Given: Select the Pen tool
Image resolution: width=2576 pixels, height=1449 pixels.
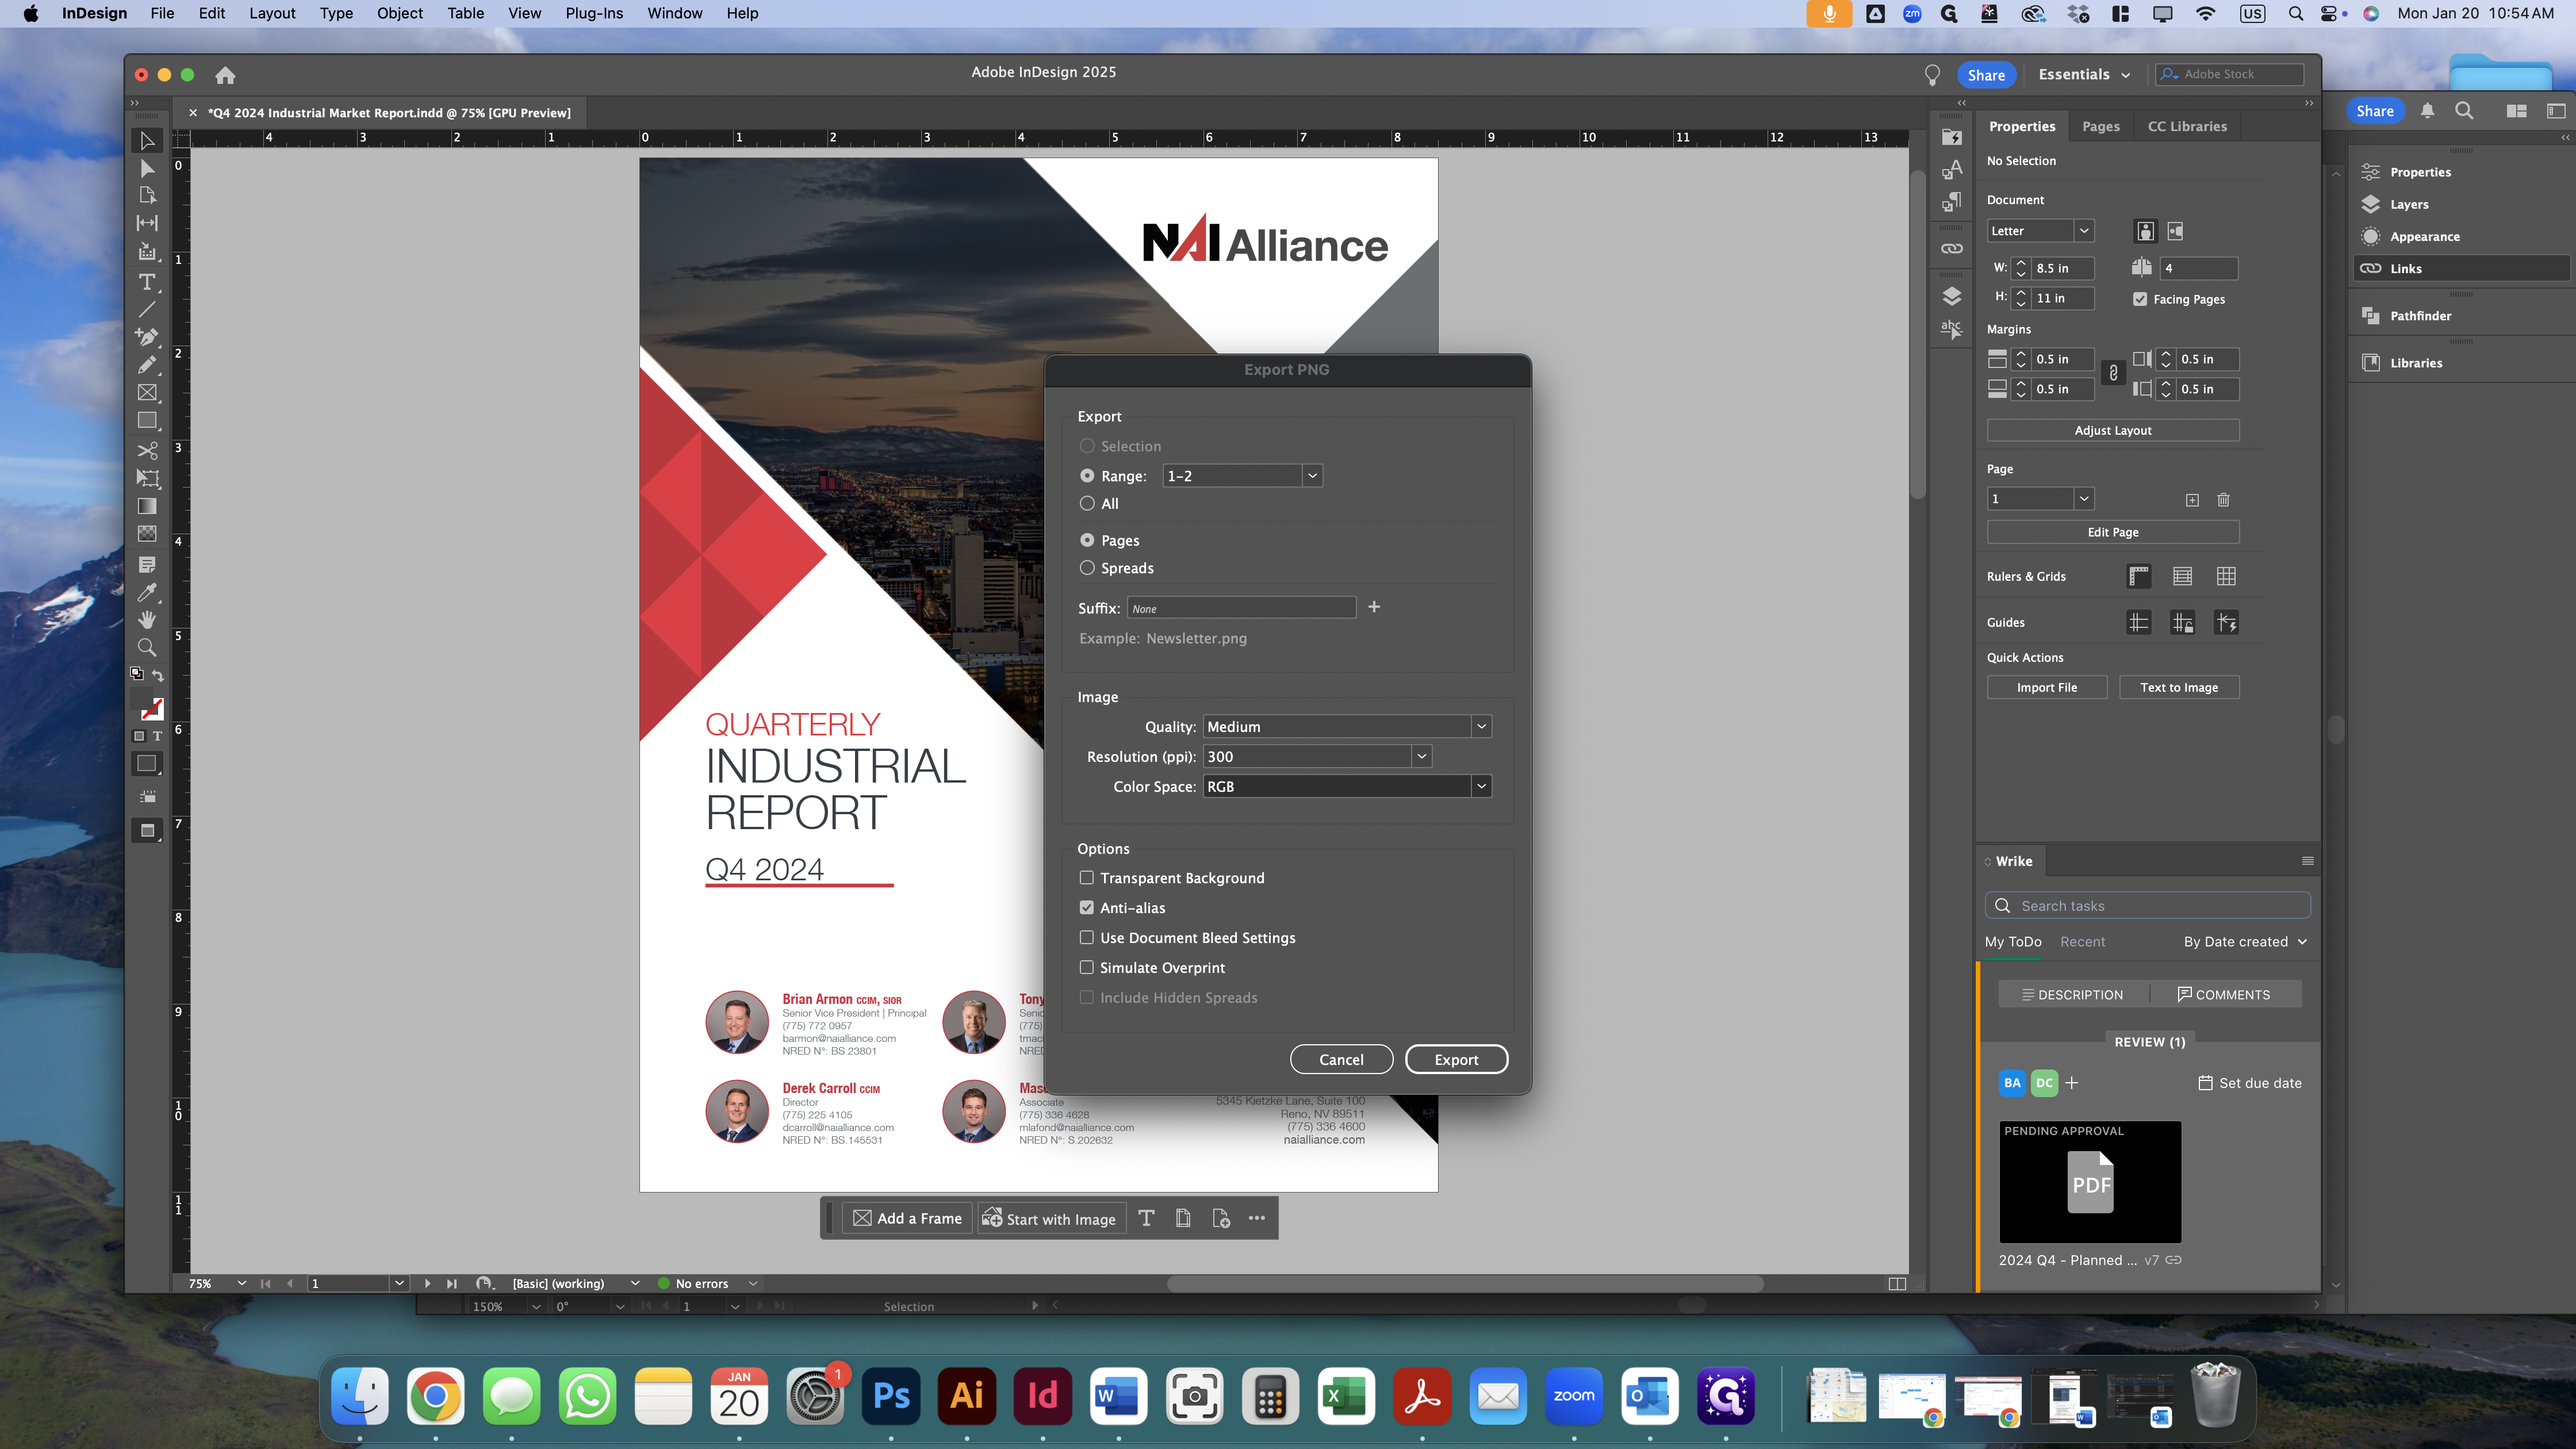Looking at the screenshot, I should click(x=147, y=337).
